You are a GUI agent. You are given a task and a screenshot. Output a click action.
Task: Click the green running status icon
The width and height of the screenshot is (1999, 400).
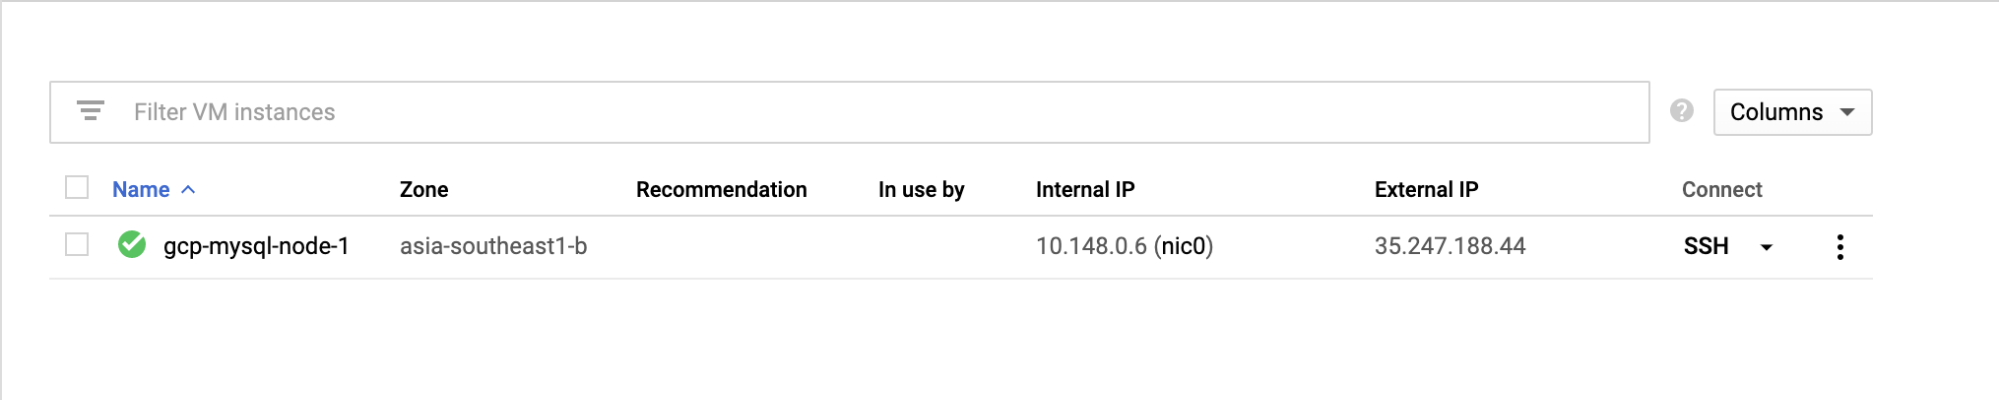coord(132,244)
